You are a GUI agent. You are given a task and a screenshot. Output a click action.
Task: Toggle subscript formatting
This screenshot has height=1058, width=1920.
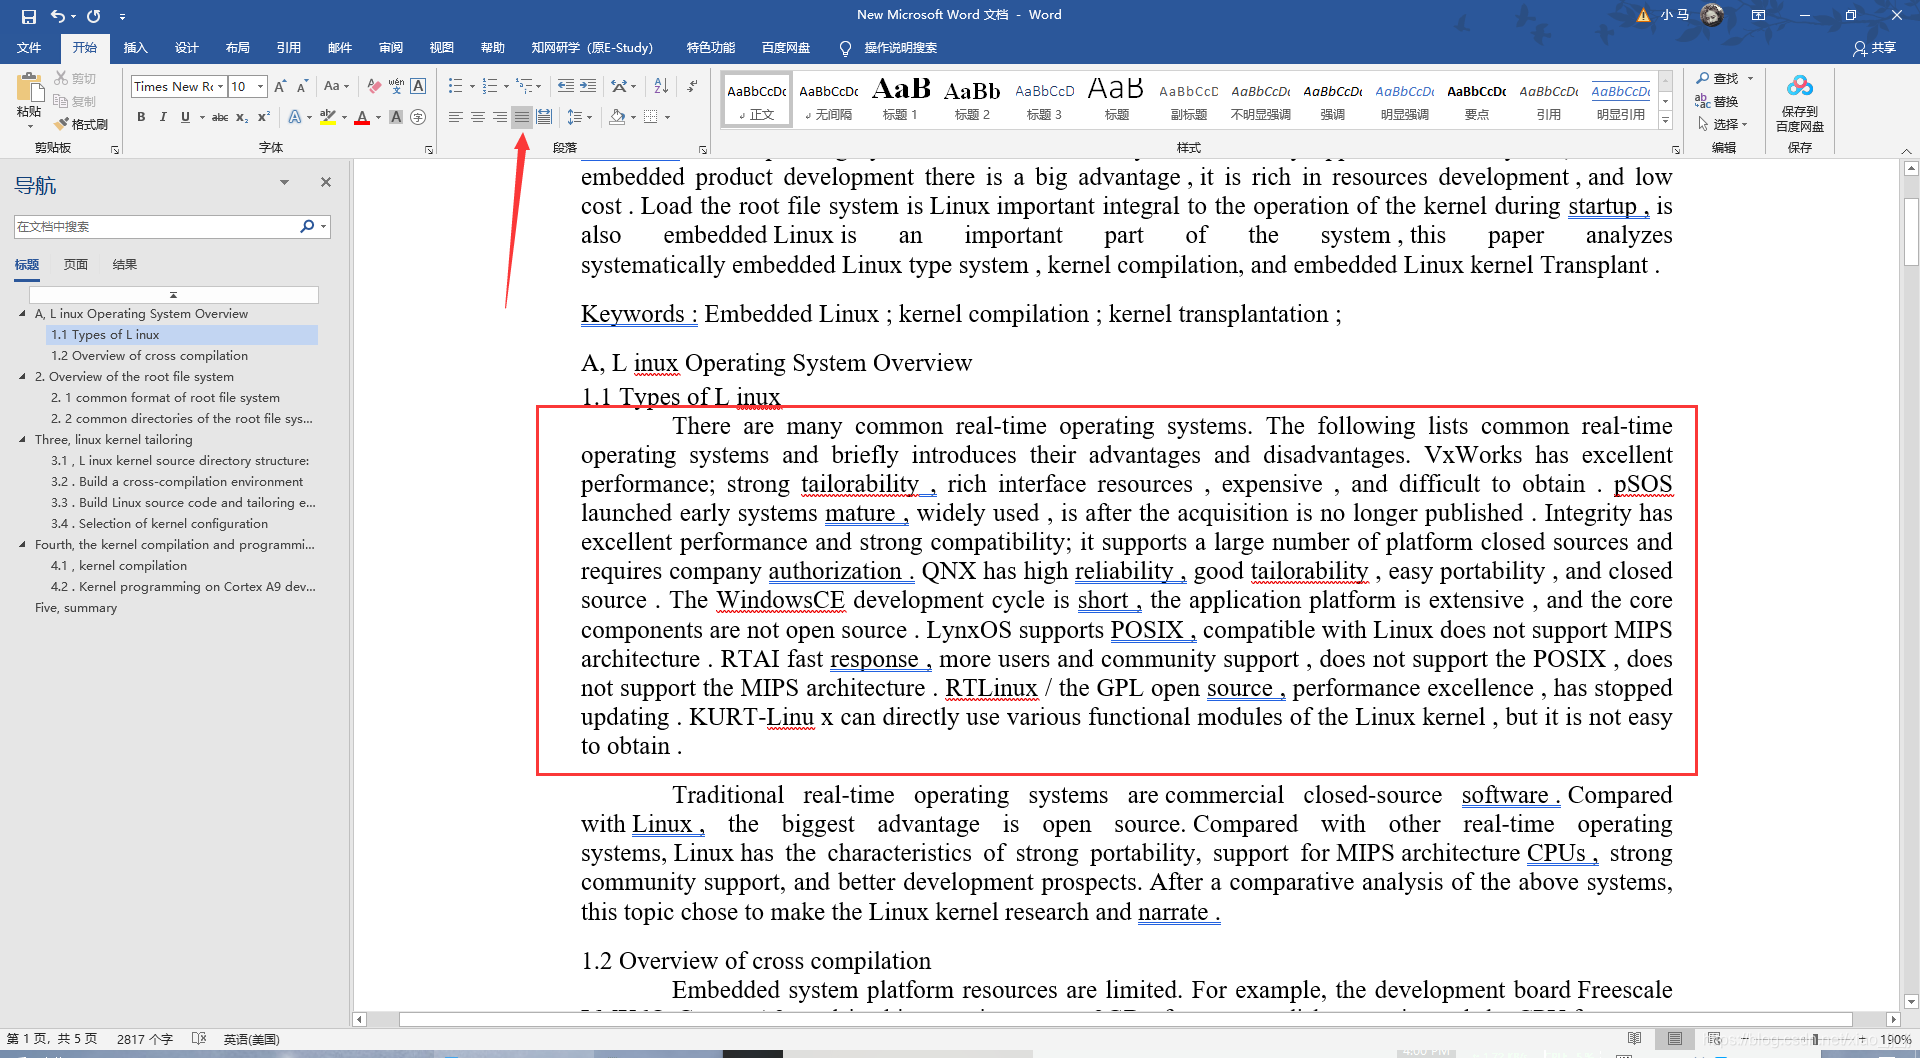tap(242, 117)
